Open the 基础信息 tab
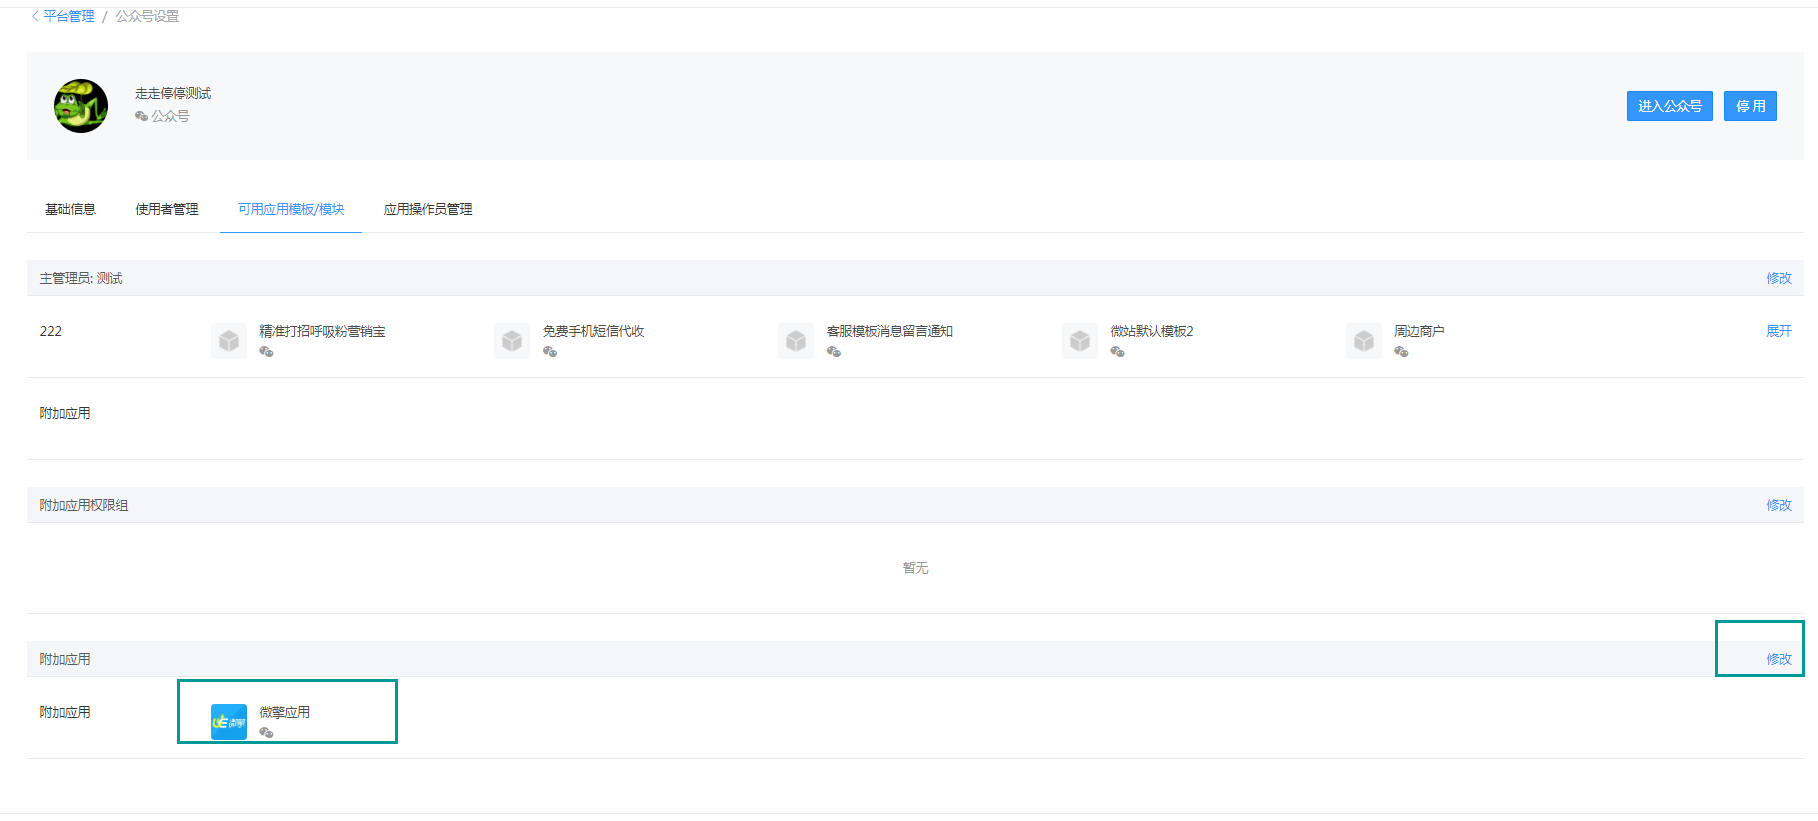Screen dimensions: 1818x821 (x=70, y=209)
